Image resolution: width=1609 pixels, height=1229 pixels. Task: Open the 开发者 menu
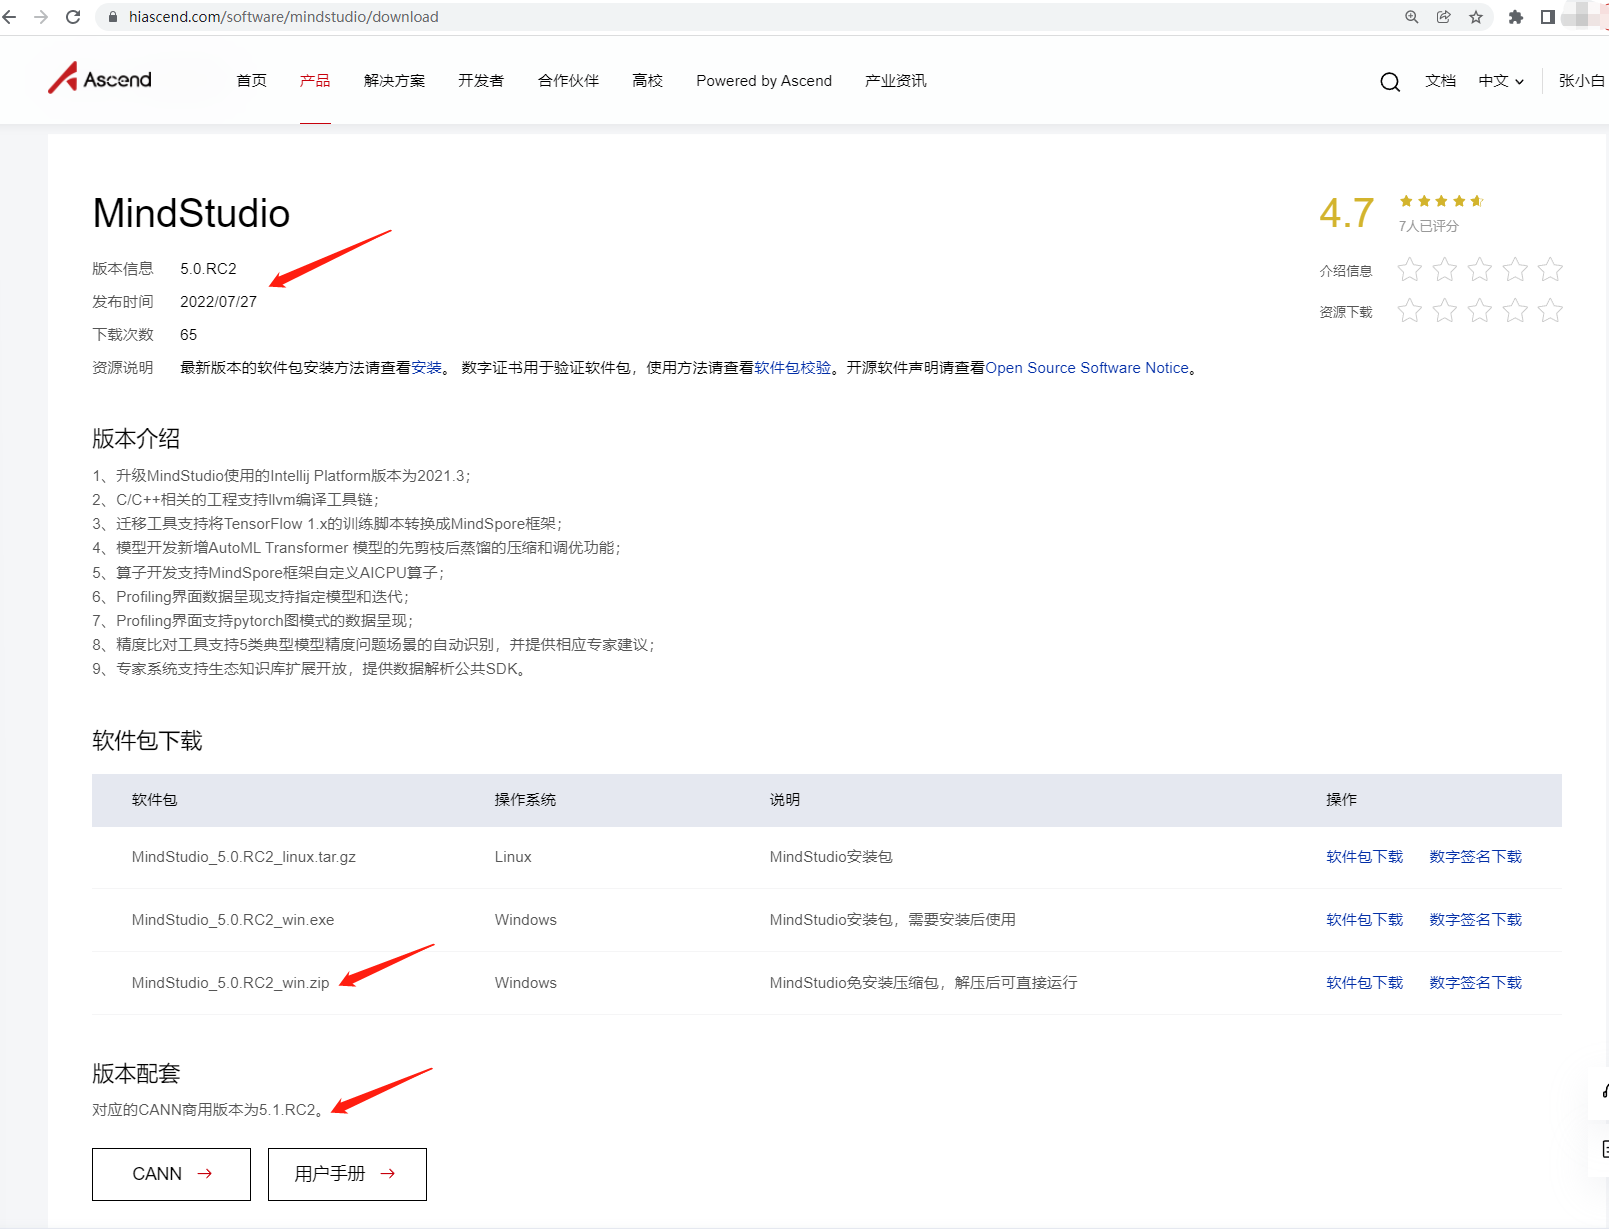click(481, 81)
